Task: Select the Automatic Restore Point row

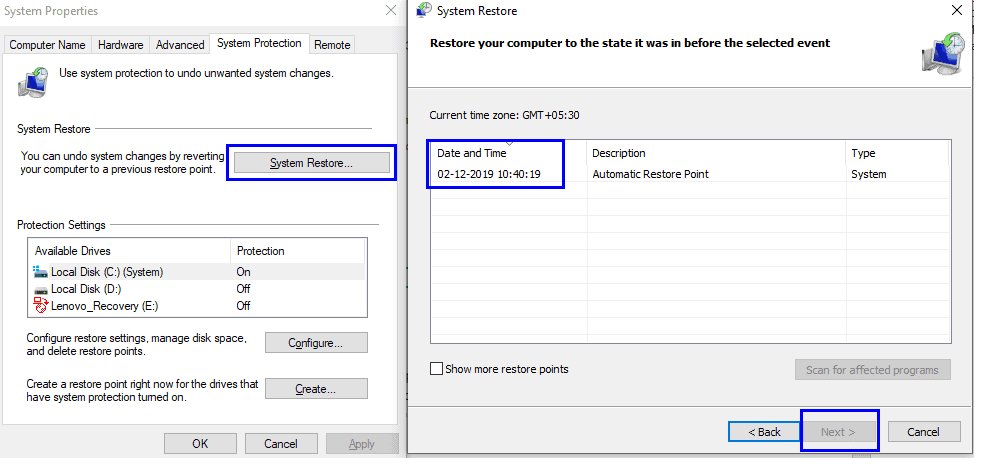Action: click(x=652, y=174)
